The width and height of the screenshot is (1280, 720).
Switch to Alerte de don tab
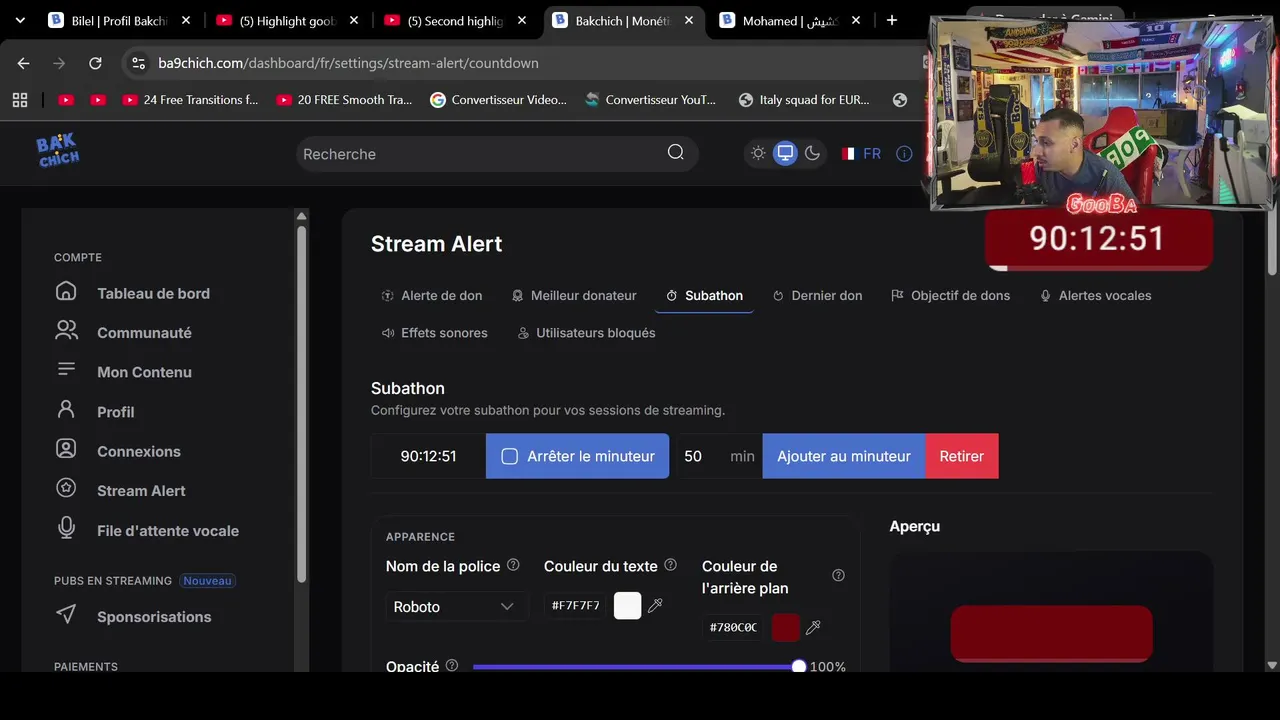pos(432,296)
